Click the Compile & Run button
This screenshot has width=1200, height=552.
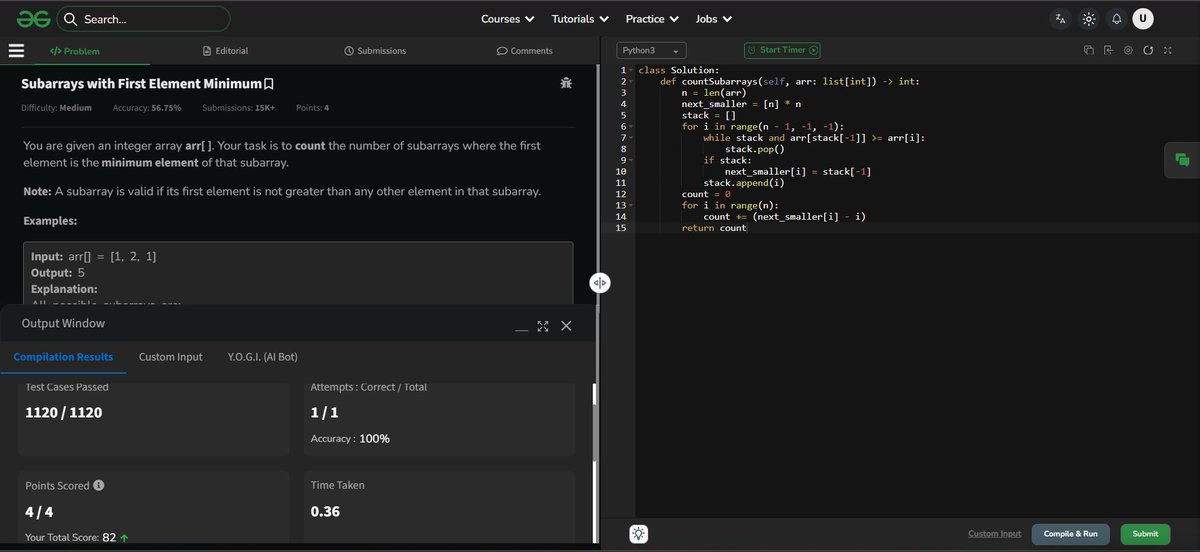pos(1071,534)
